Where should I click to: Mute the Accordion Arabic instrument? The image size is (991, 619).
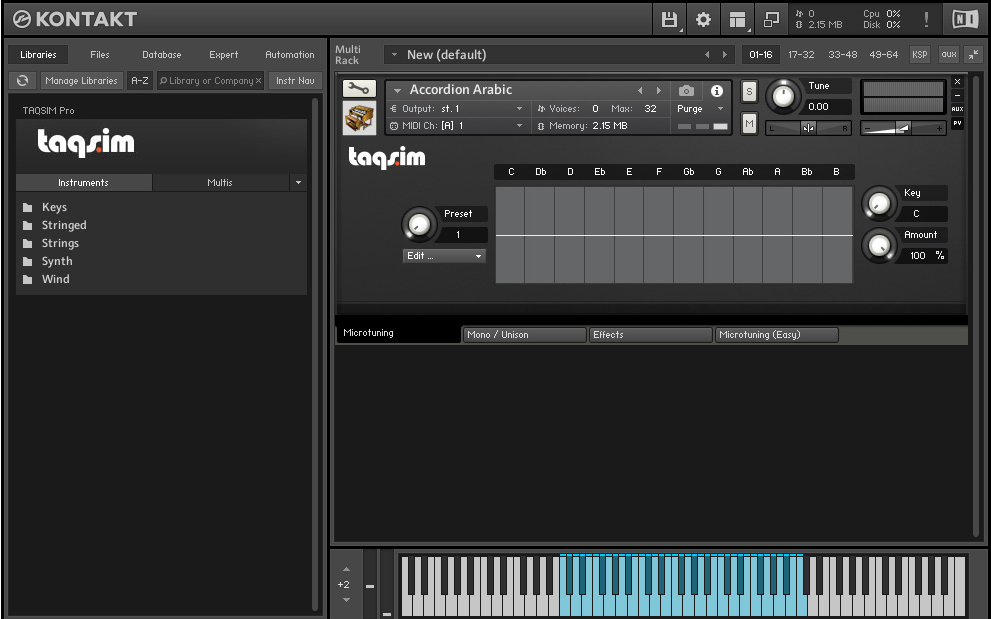749,123
